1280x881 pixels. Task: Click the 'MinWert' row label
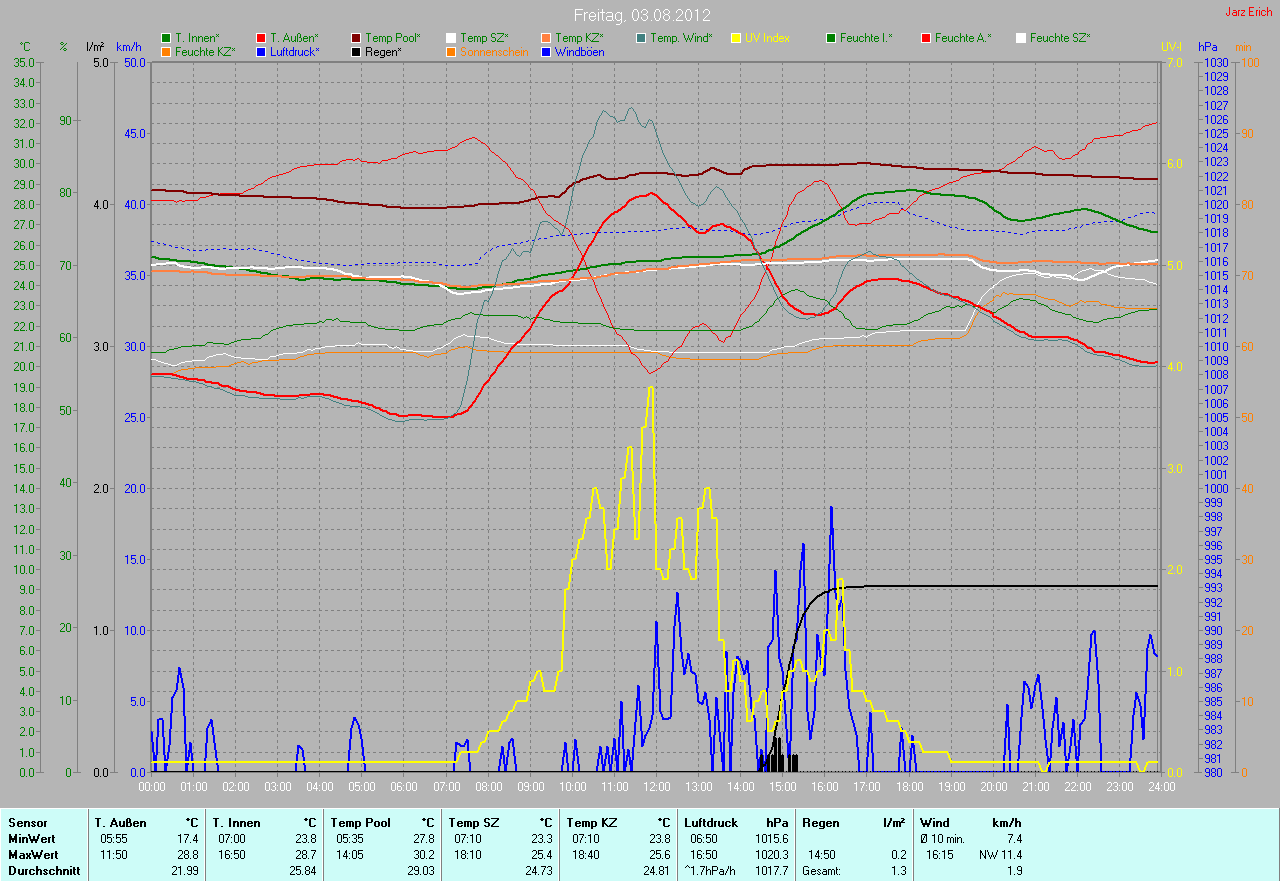tap(32, 839)
